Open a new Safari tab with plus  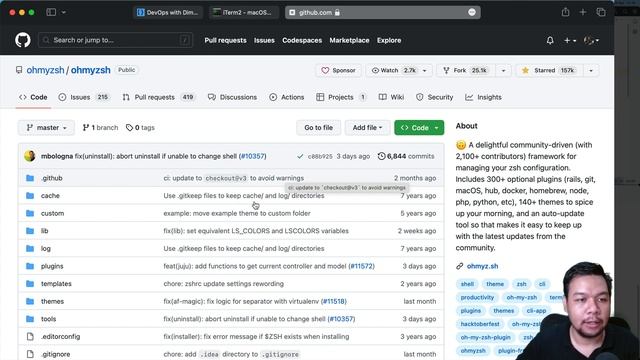coord(583,12)
